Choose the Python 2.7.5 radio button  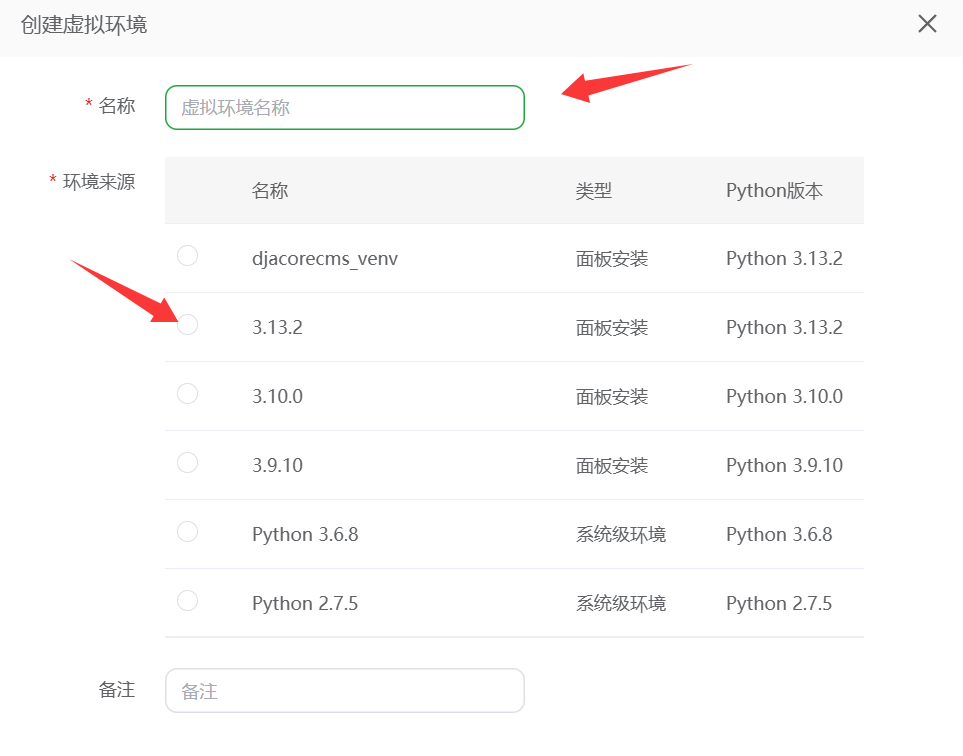click(187, 601)
